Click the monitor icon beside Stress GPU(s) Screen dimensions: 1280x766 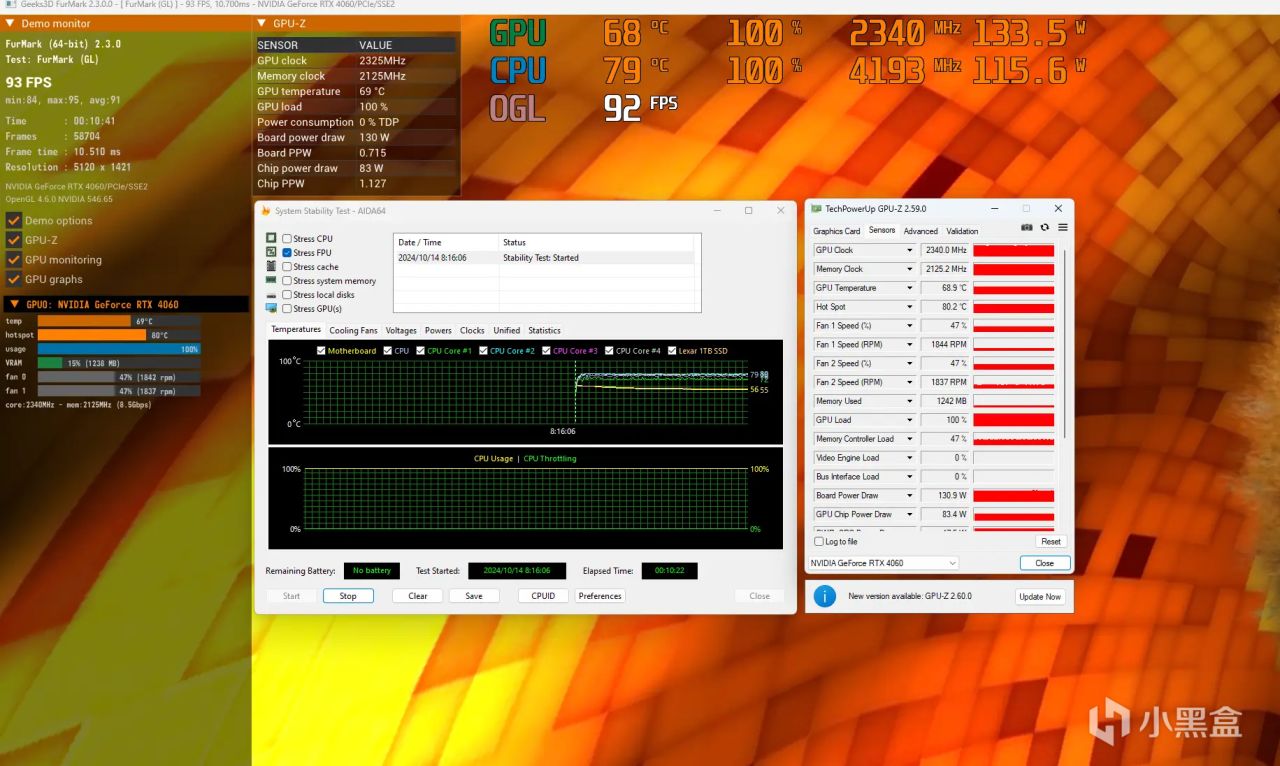pyautogui.click(x=272, y=309)
